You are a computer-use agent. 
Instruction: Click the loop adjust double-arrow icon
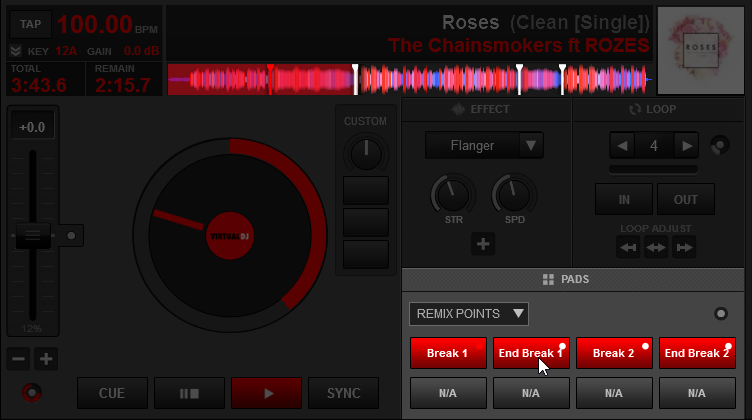click(x=656, y=247)
